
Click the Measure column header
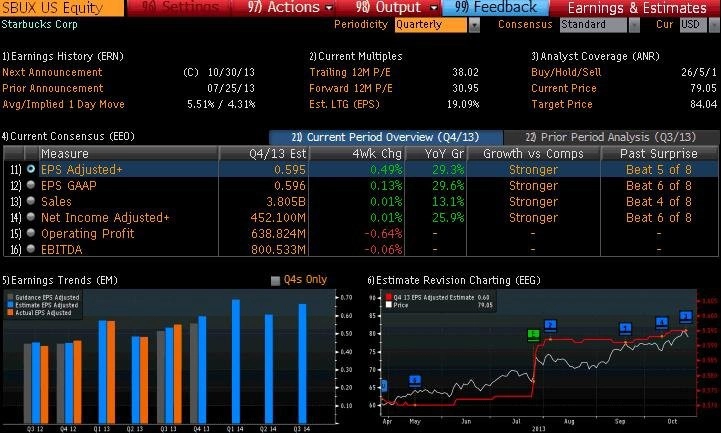point(128,154)
